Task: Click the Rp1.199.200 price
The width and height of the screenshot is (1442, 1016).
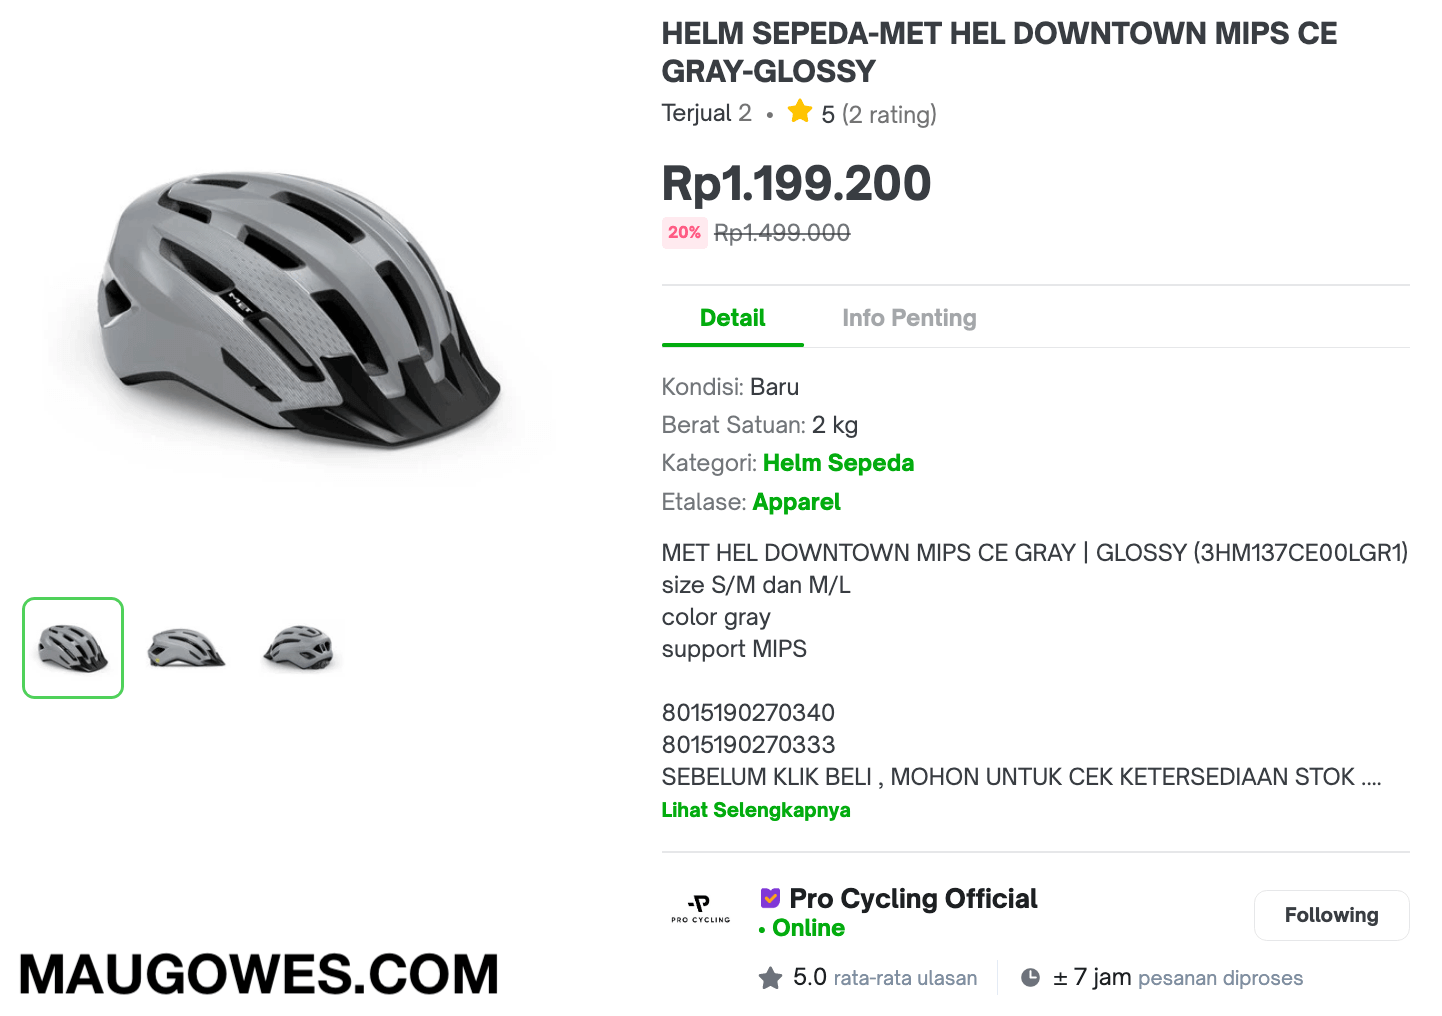Action: (x=796, y=183)
